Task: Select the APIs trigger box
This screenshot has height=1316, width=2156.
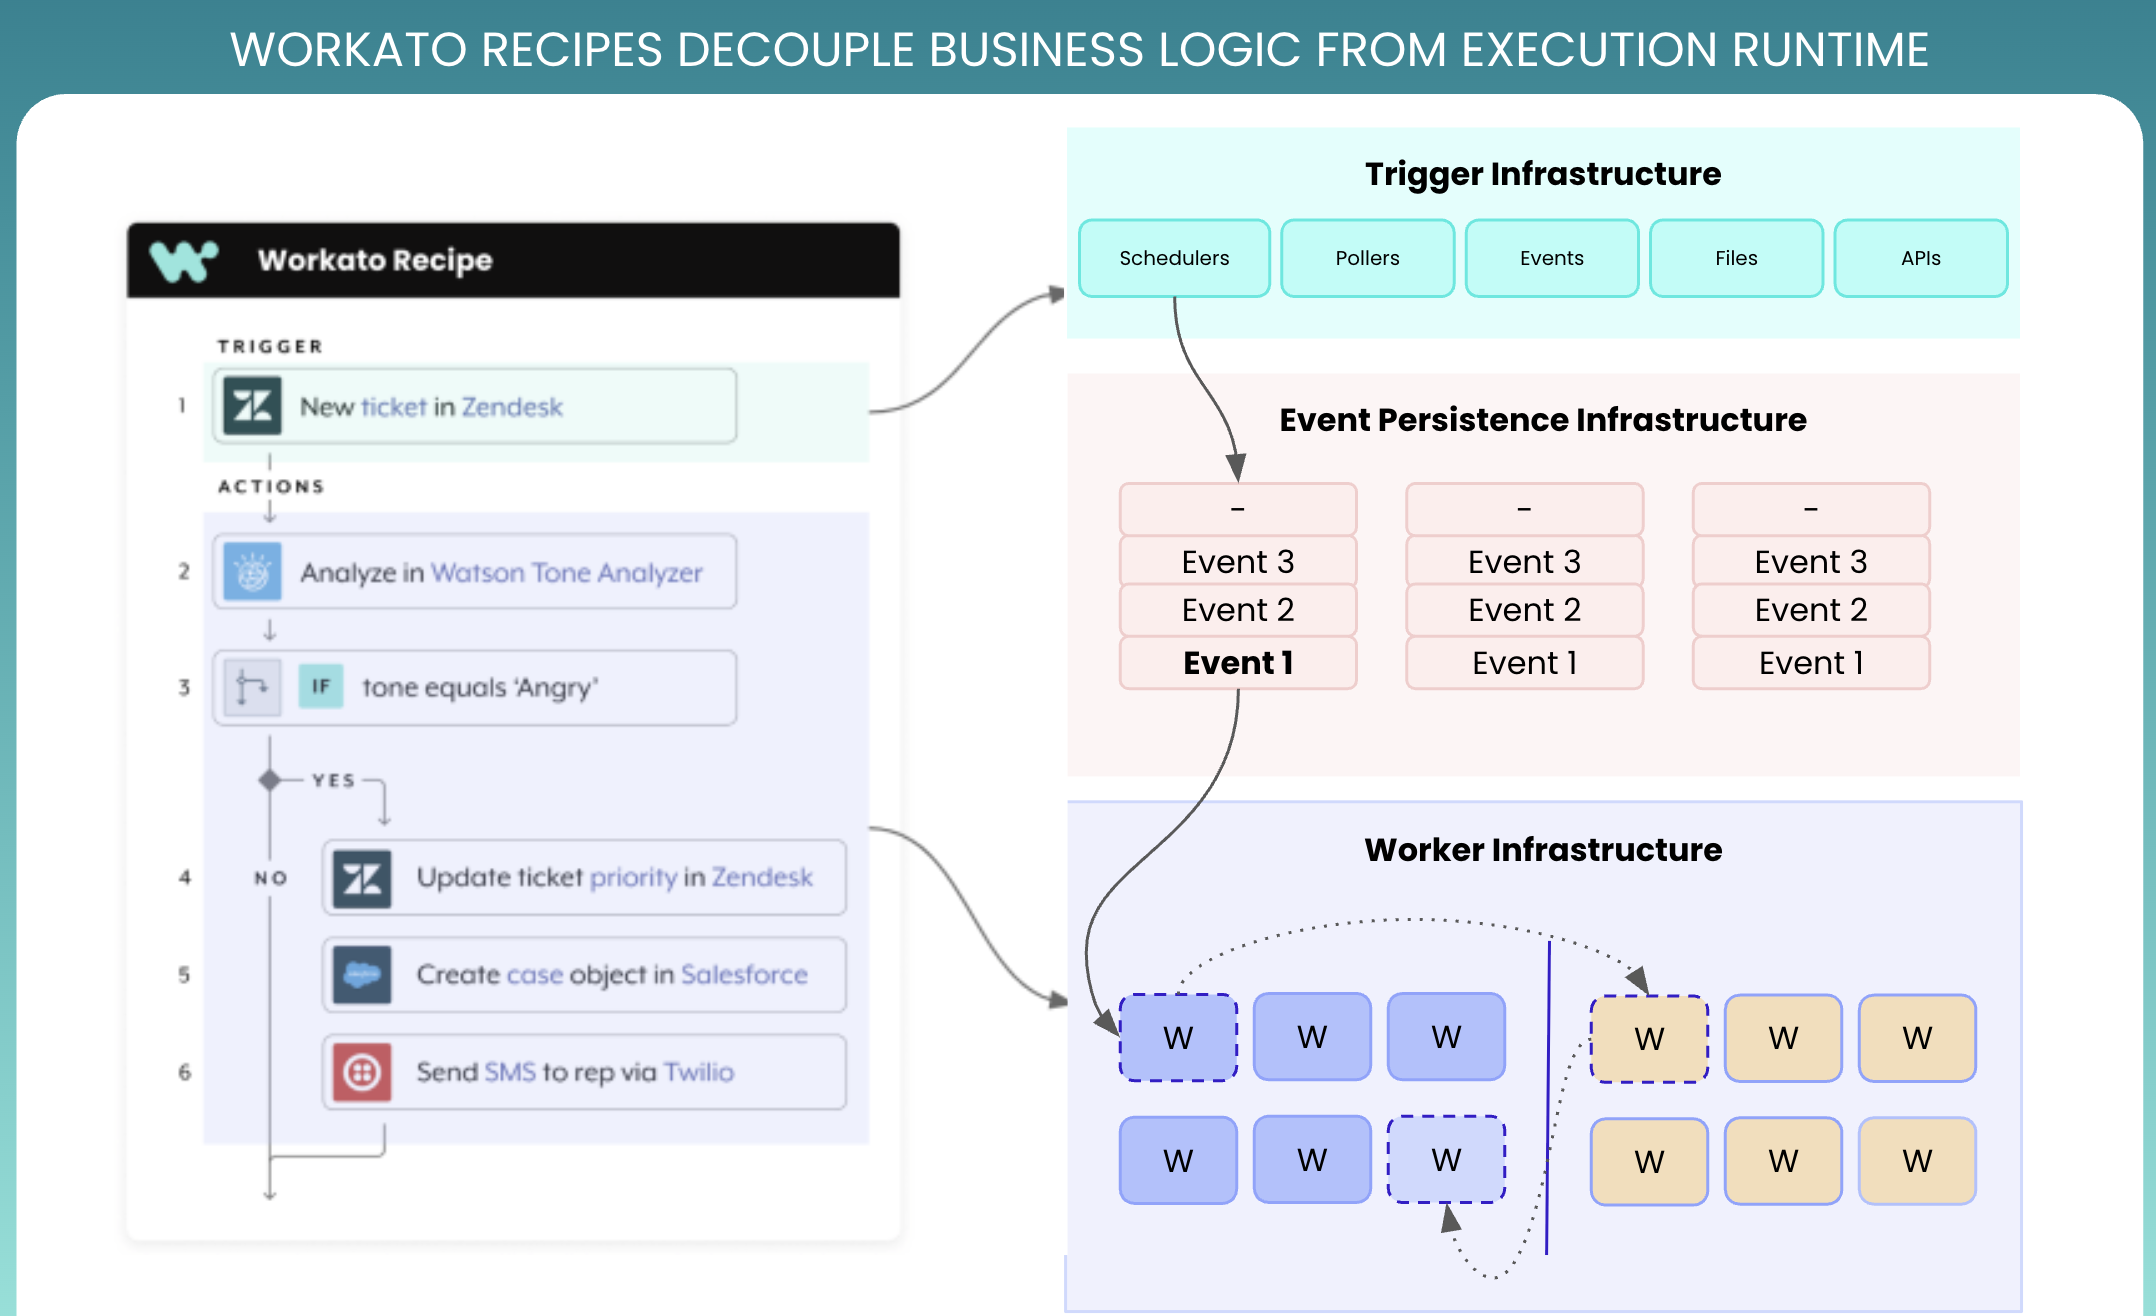Action: point(1920,258)
